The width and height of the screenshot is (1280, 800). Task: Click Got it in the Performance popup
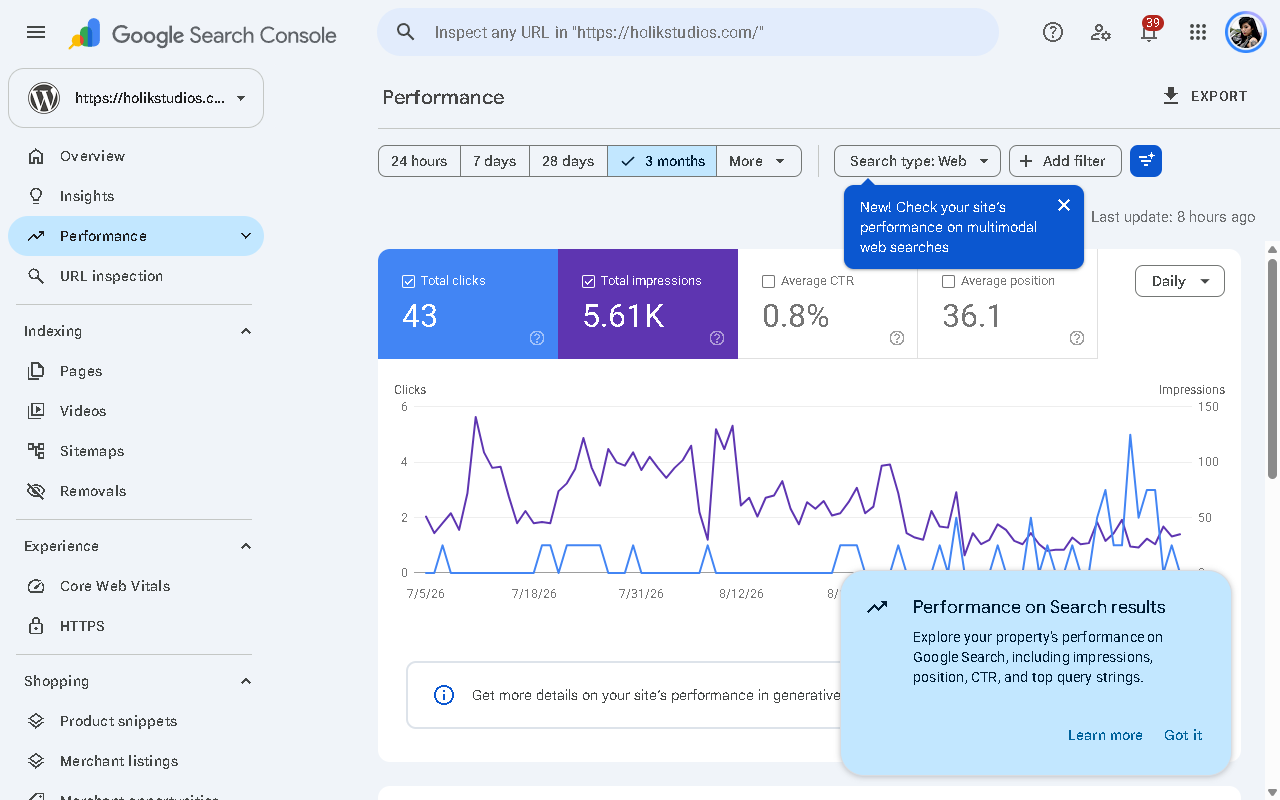(x=1183, y=735)
